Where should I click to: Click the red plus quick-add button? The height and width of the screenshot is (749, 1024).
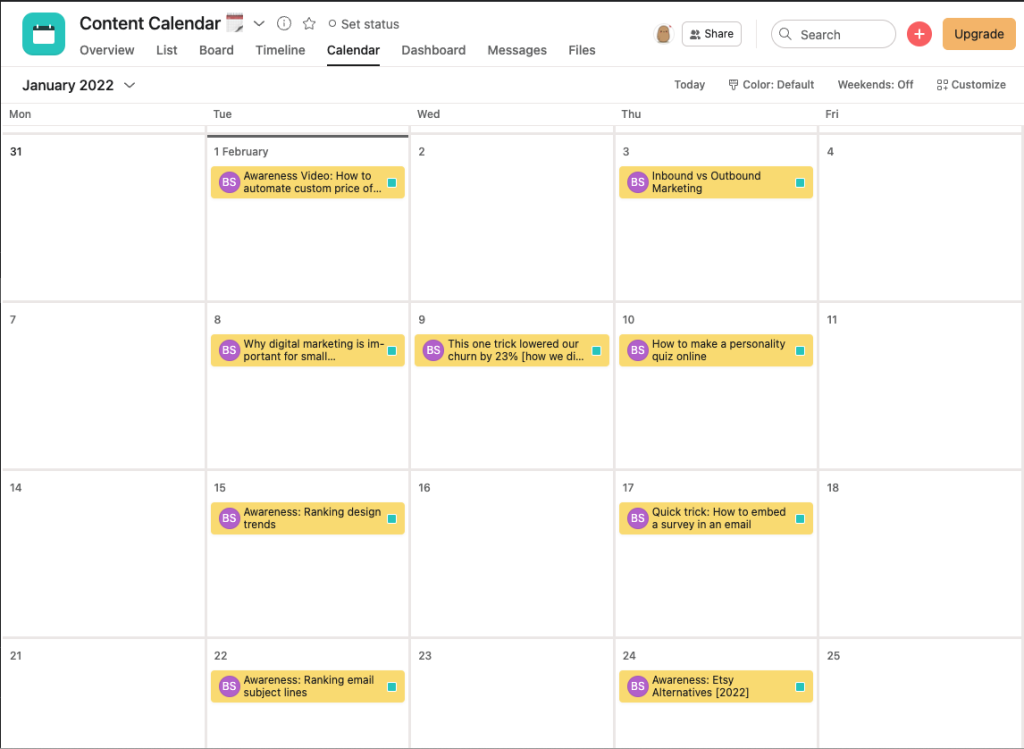[x=919, y=34]
